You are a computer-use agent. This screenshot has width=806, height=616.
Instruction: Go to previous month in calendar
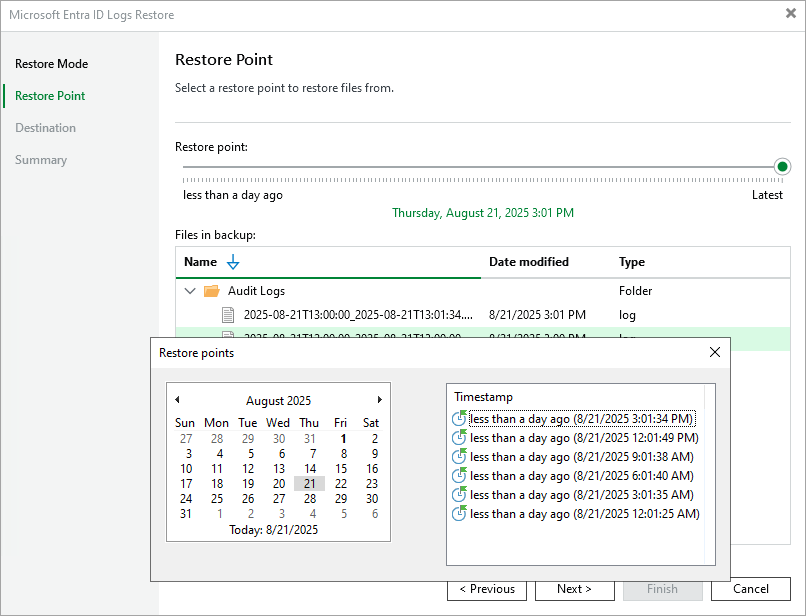point(177,400)
